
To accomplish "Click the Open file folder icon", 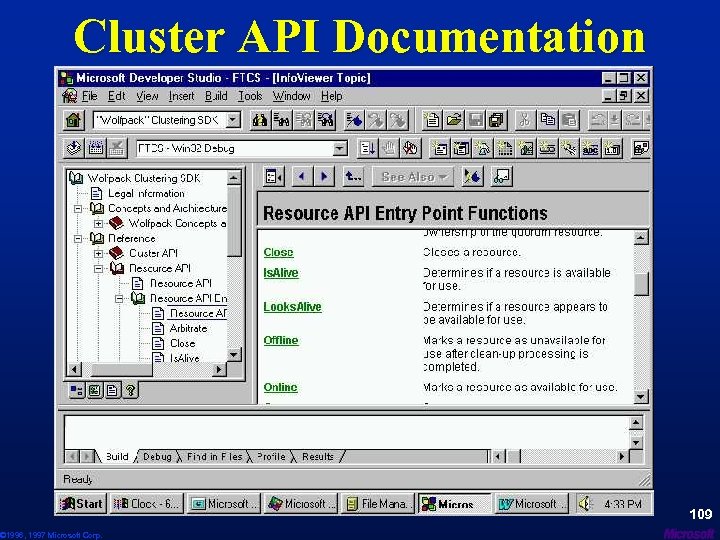I will tap(454, 120).
